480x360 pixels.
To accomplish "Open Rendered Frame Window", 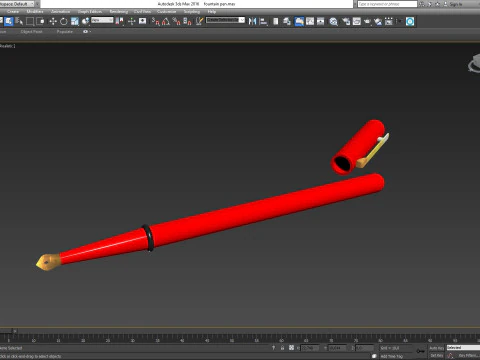I will tap(357, 22).
